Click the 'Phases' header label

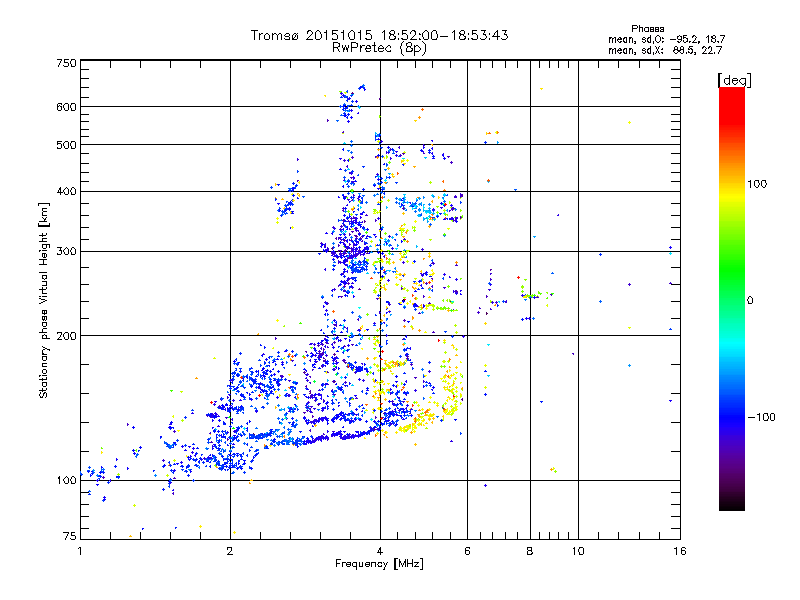point(647,29)
